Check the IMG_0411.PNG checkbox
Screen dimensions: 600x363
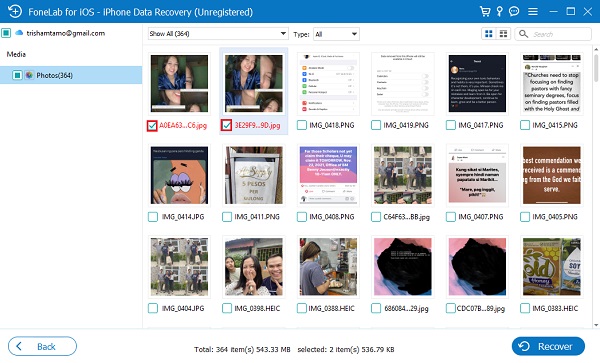click(x=227, y=217)
